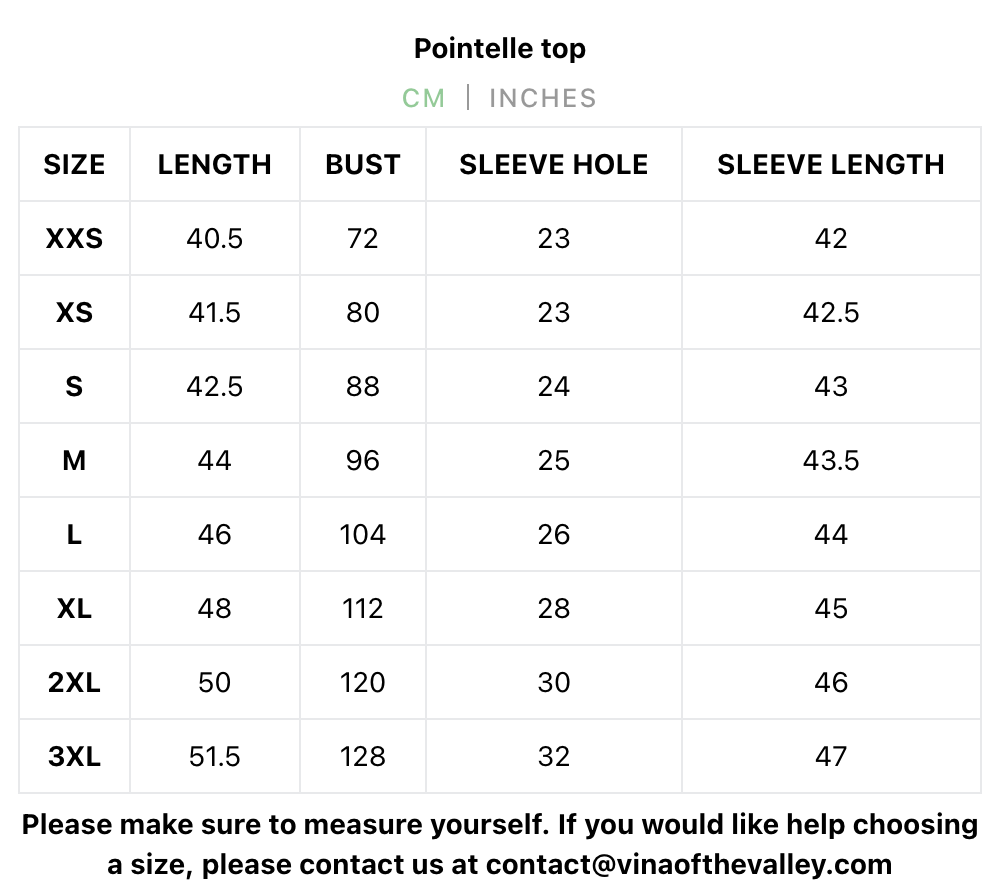This screenshot has height=890, width=998.
Task: Click the M sleeve length value 43.5
Action: 830,461
